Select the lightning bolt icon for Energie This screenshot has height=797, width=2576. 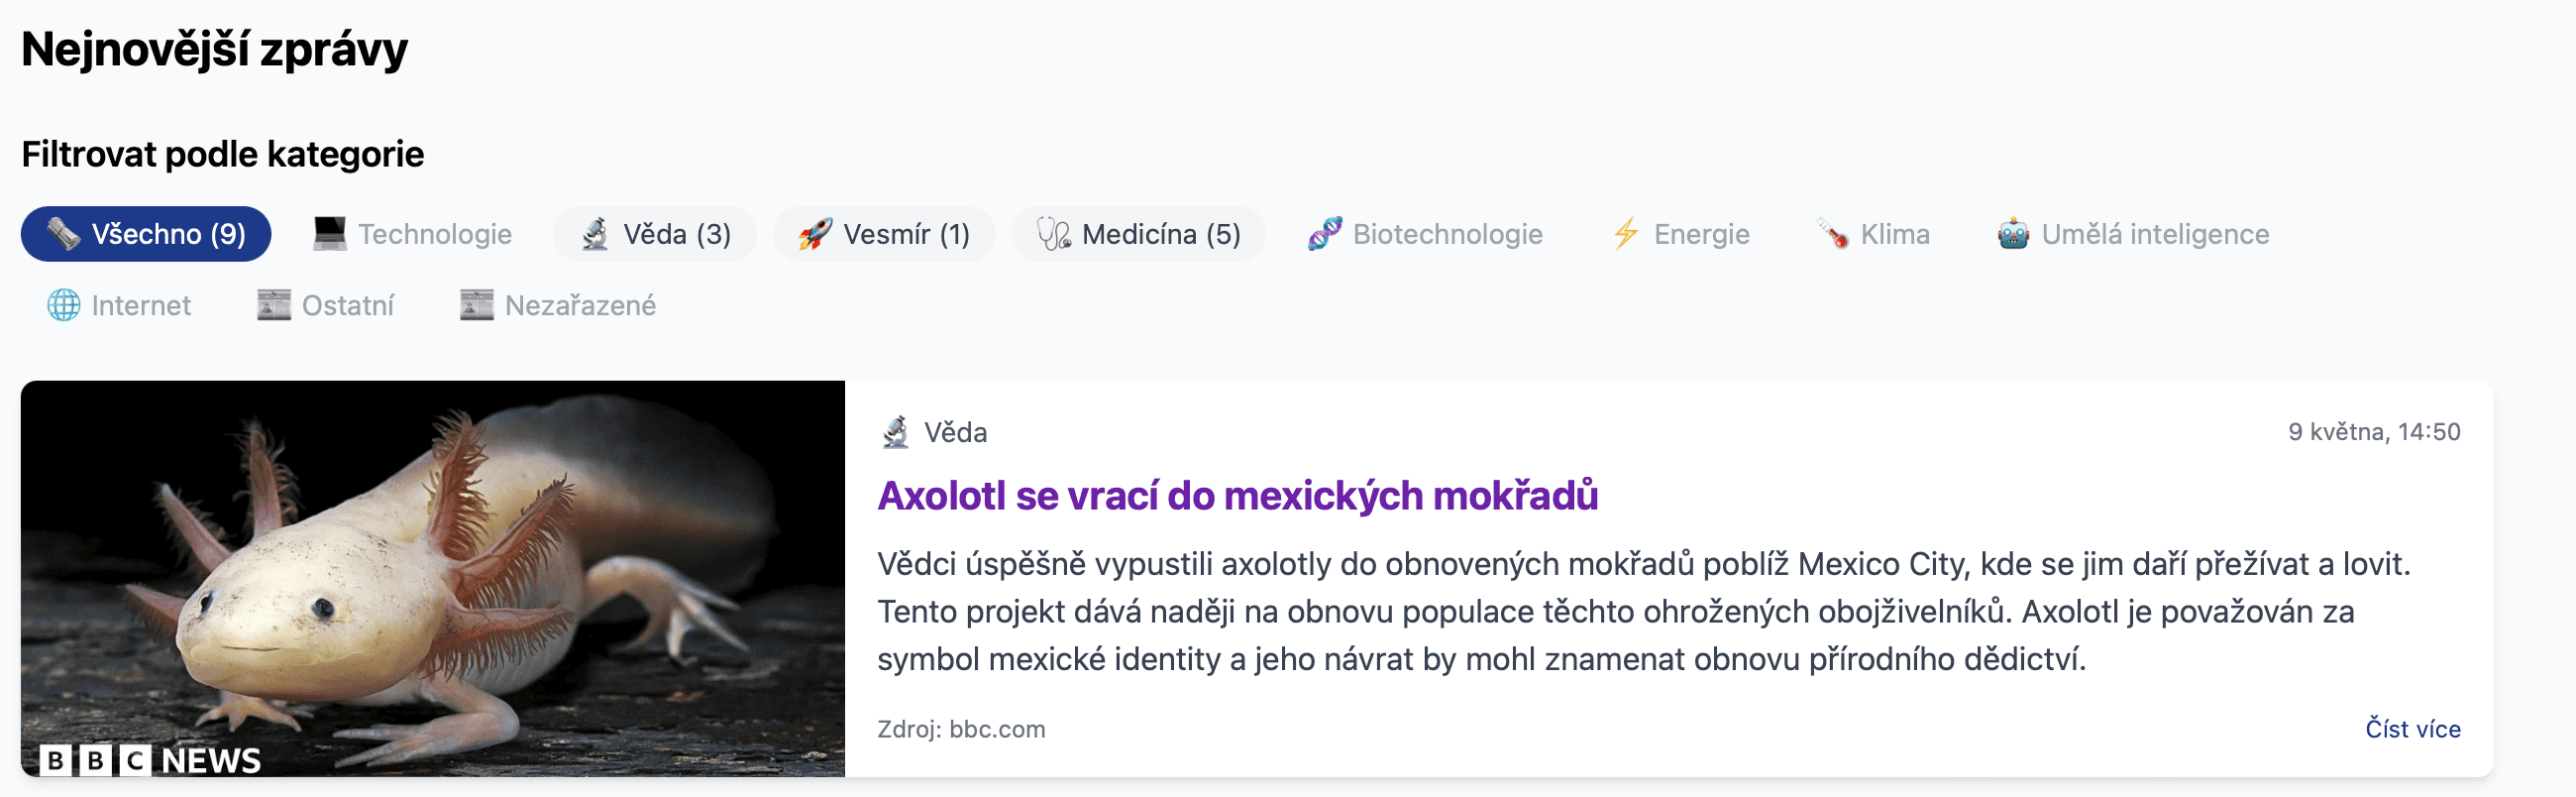1626,233
